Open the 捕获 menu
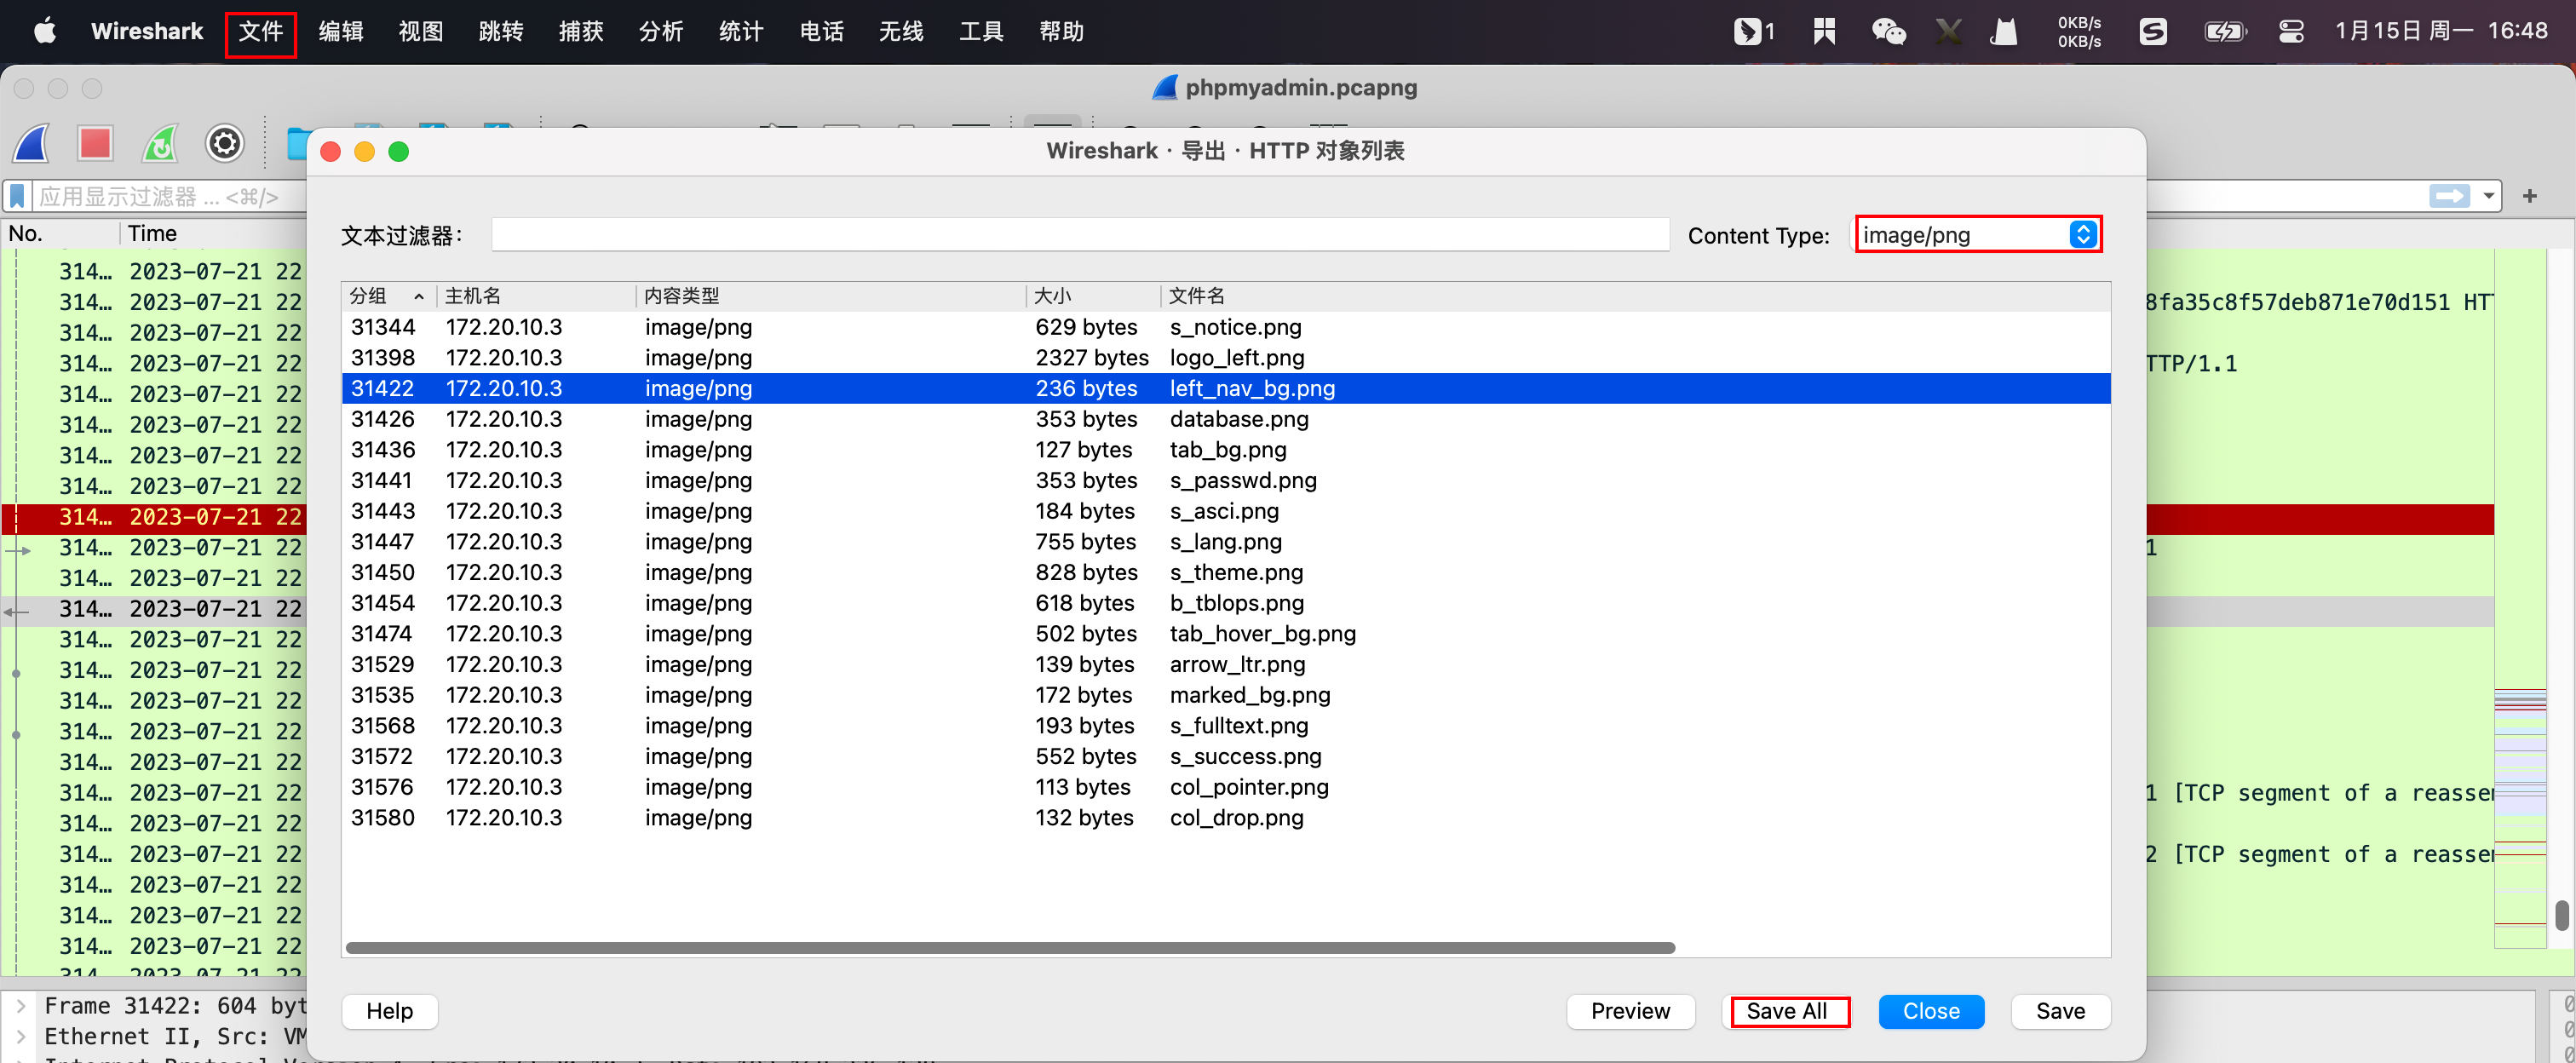This screenshot has width=2576, height=1063. (x=581, y=31)
